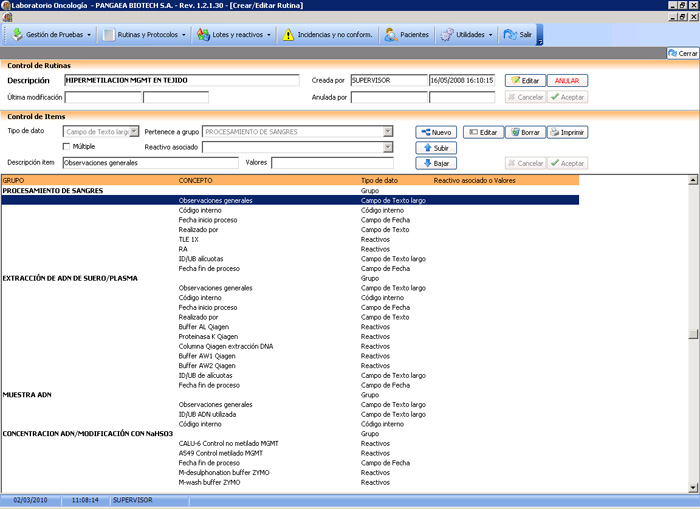The width and height of the screenshot is (700, 509).
Task: Click the Utilidades gears icon
Action: 447,34
